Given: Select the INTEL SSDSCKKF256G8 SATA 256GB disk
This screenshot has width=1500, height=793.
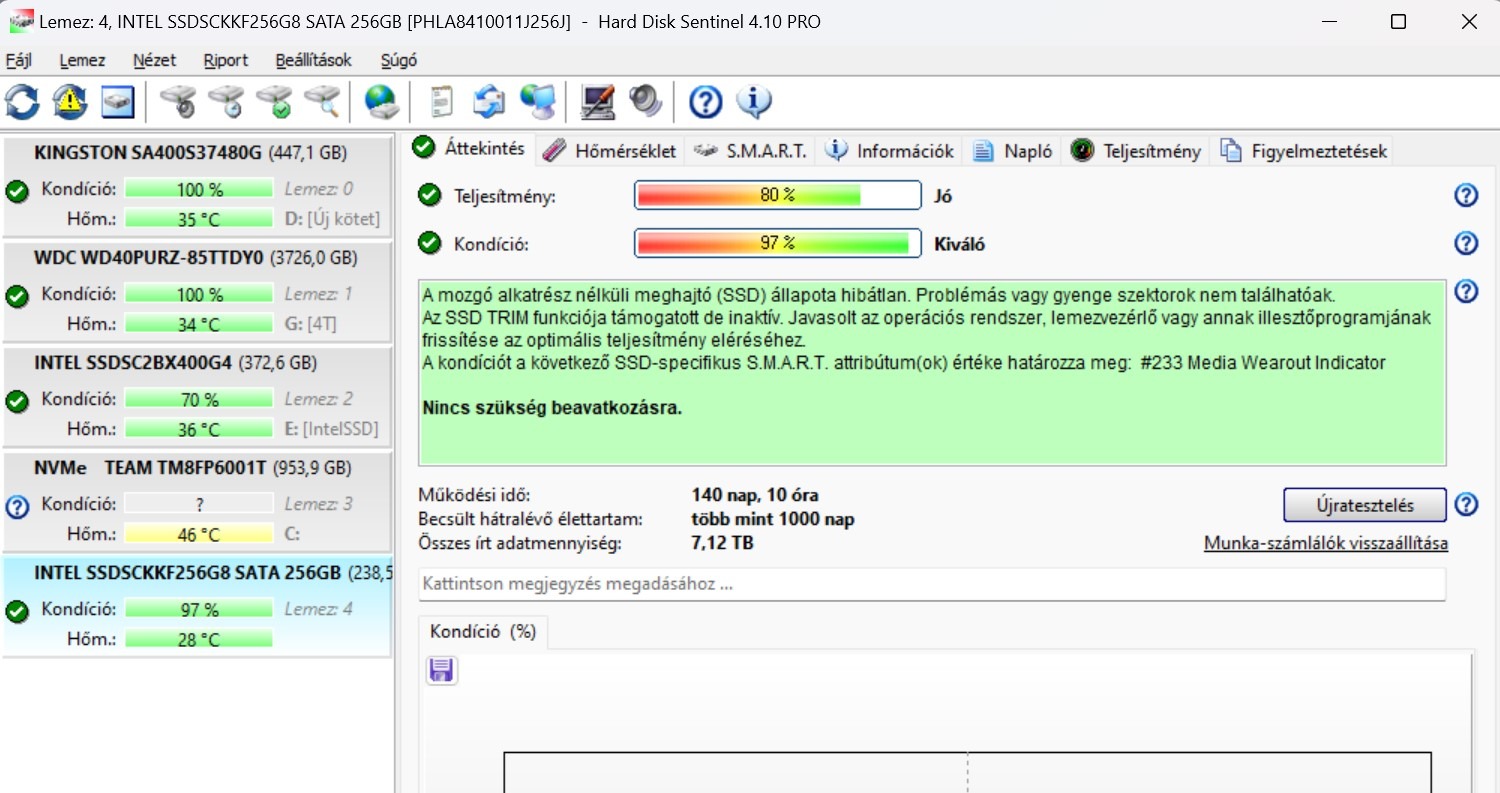Looking at the screenshot, I should pos(196,606).
